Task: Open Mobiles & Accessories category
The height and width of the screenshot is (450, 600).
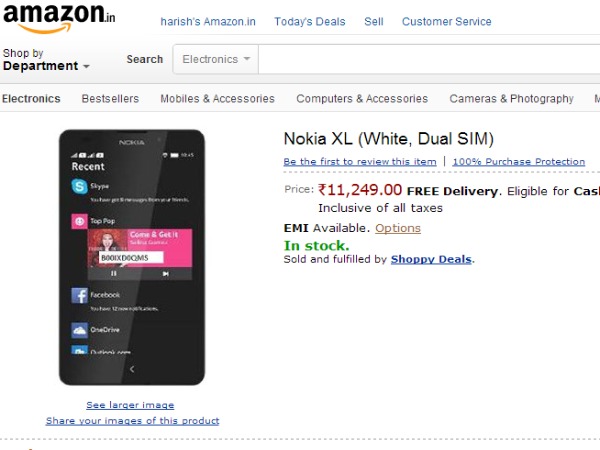Action: (x=217, y=99)
